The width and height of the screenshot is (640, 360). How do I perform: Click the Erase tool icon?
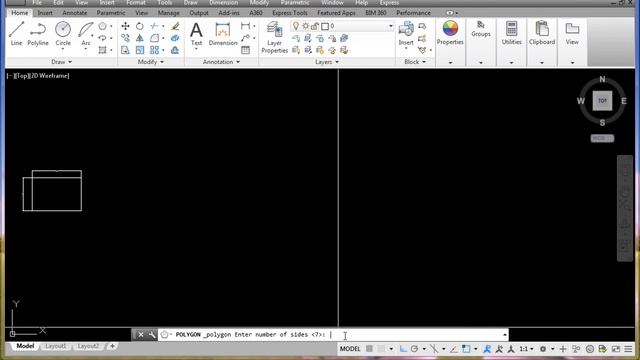click(x=175, y=26)
